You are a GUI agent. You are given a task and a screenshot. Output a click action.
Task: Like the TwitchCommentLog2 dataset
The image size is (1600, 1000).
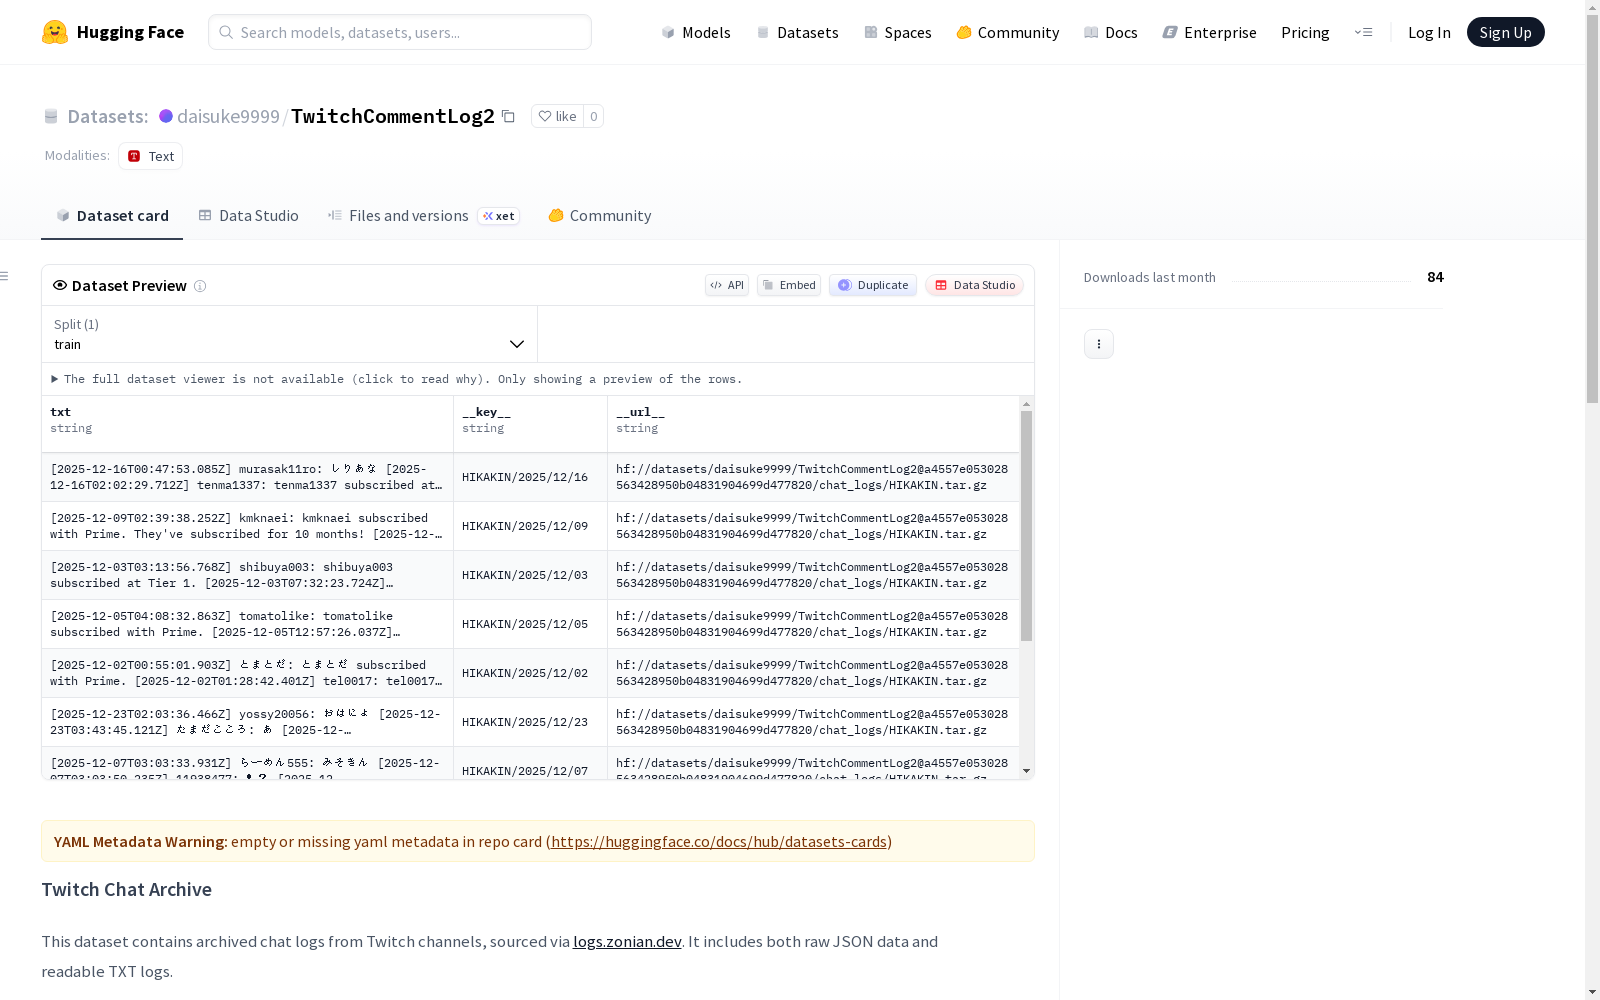[557, 116]
